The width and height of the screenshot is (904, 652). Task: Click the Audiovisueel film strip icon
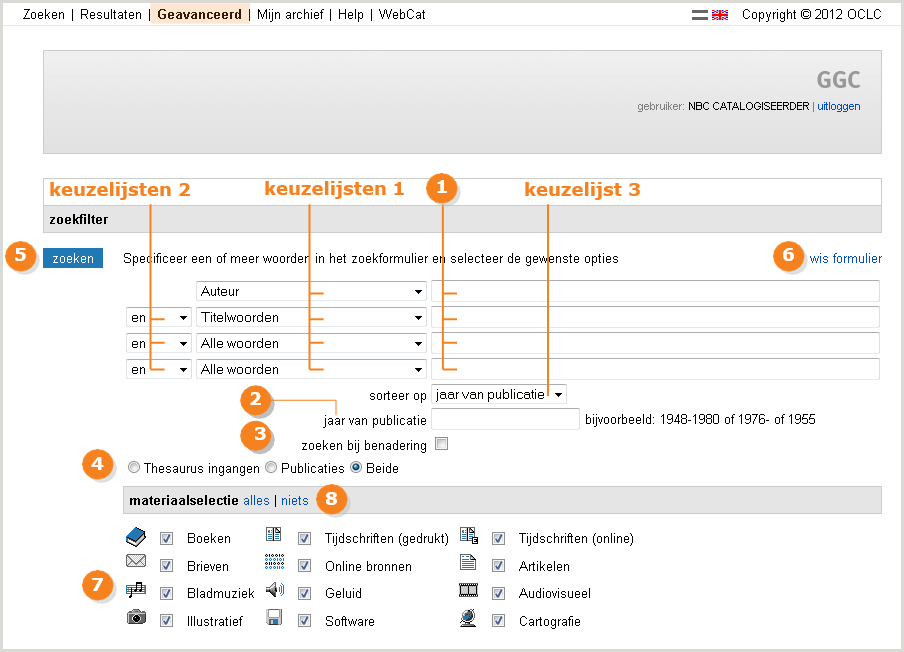click(x=468, y=590)
